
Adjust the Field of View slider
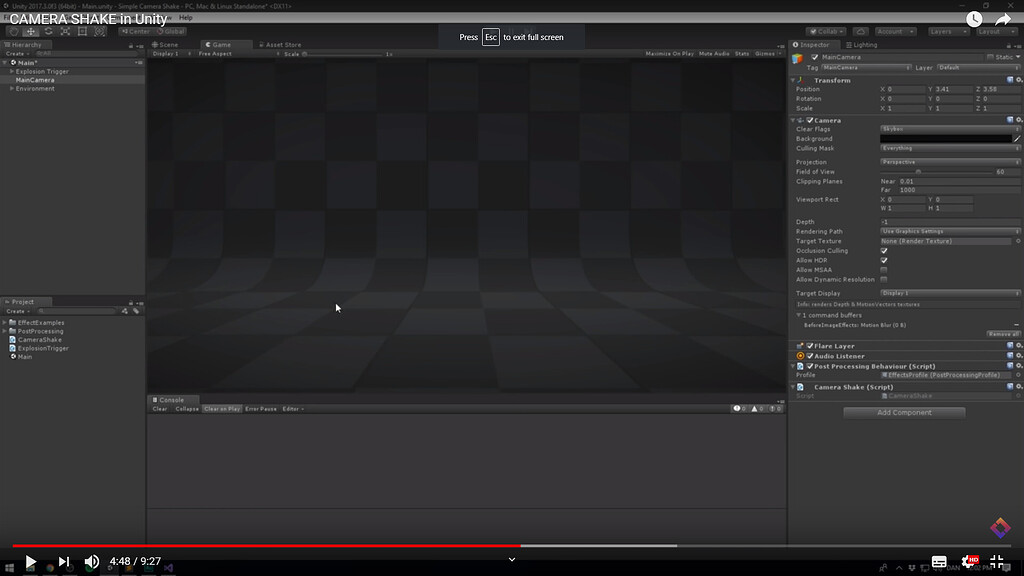pos(918,172)
